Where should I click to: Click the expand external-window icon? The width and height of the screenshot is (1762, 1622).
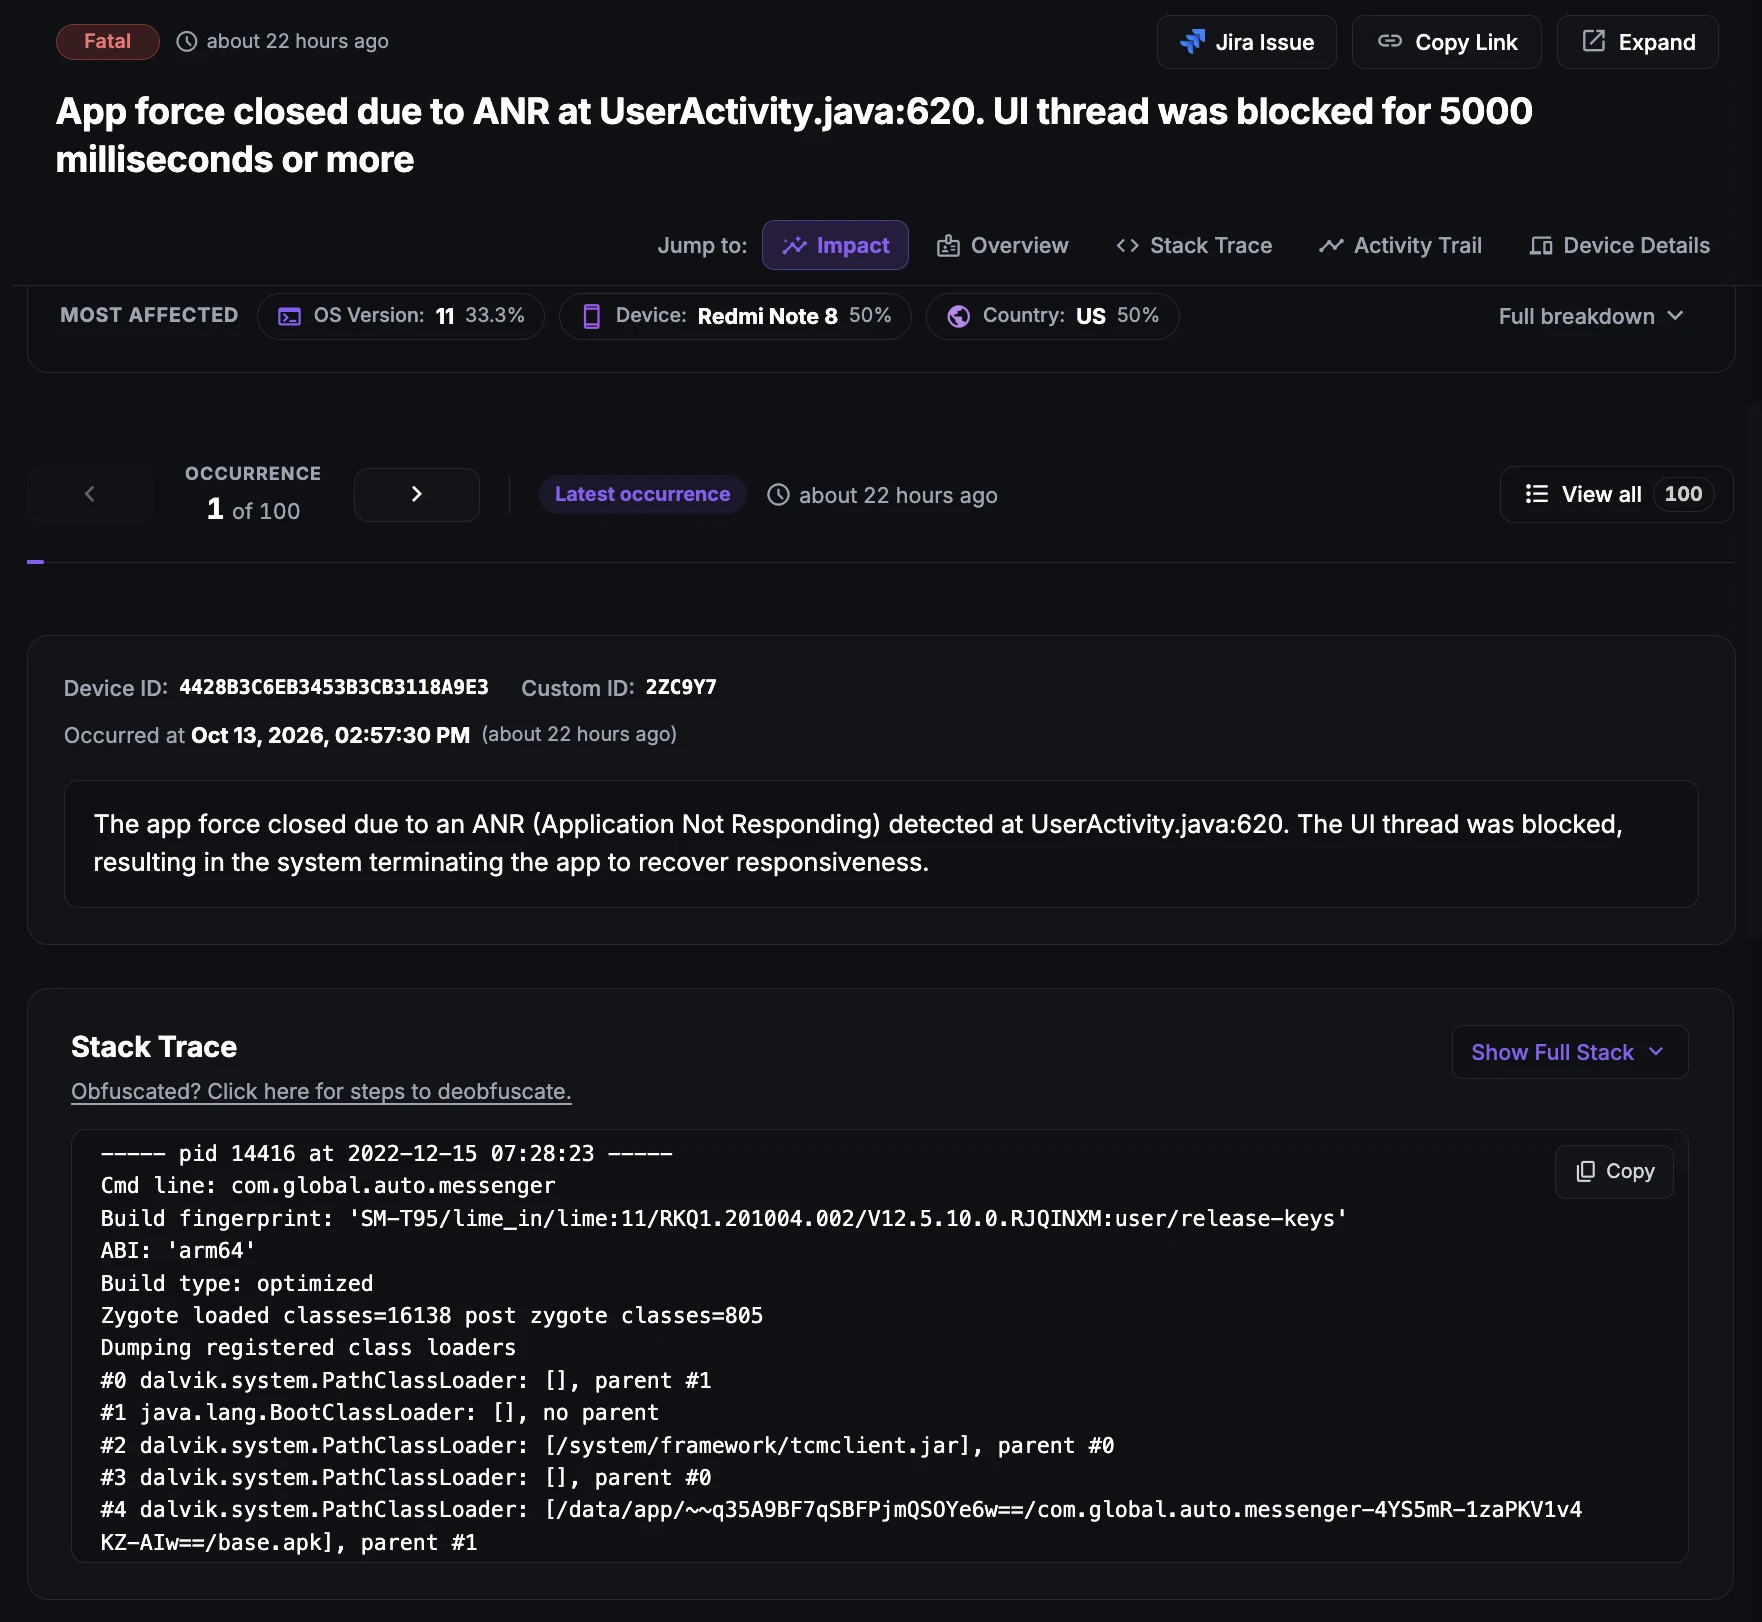tap(1594, 41)
